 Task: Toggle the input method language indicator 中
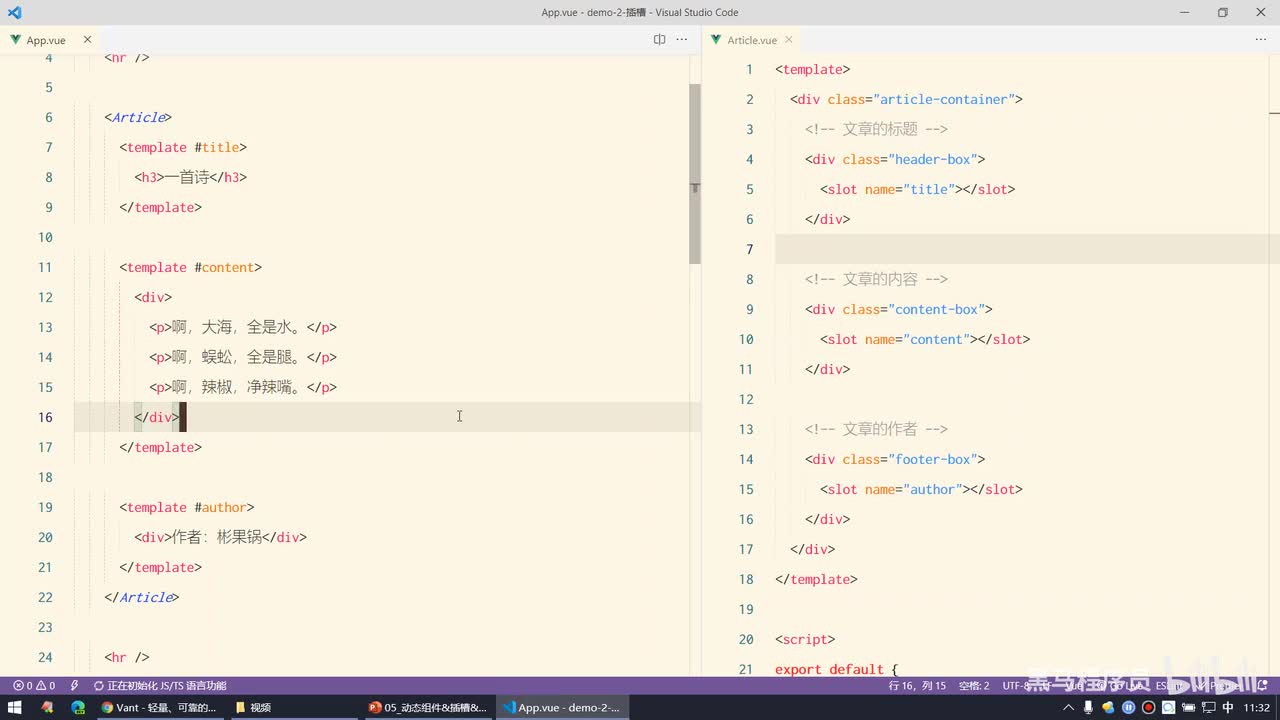click(x=1227, y=707)
